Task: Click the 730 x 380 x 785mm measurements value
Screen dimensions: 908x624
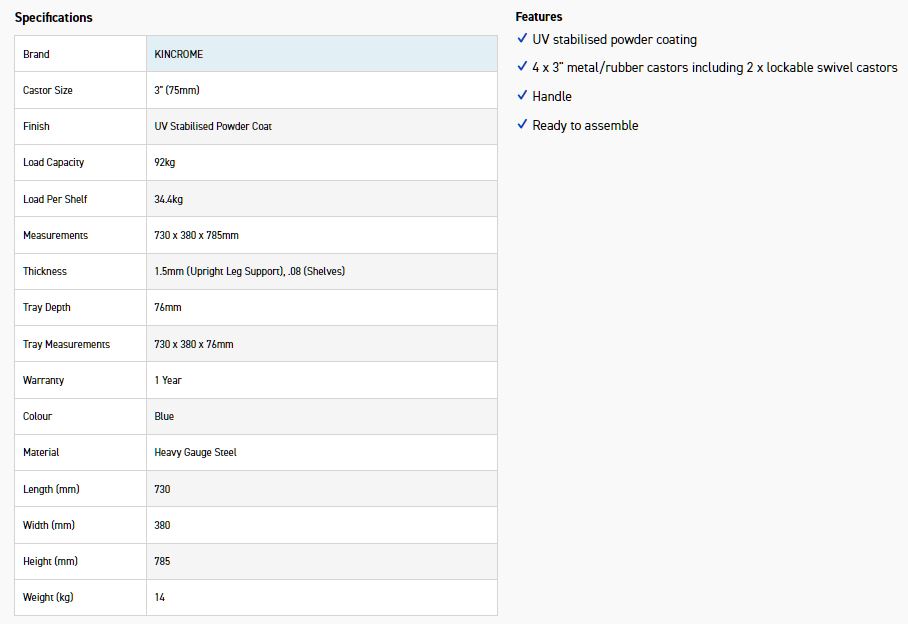Action: (x=196, y=235)
